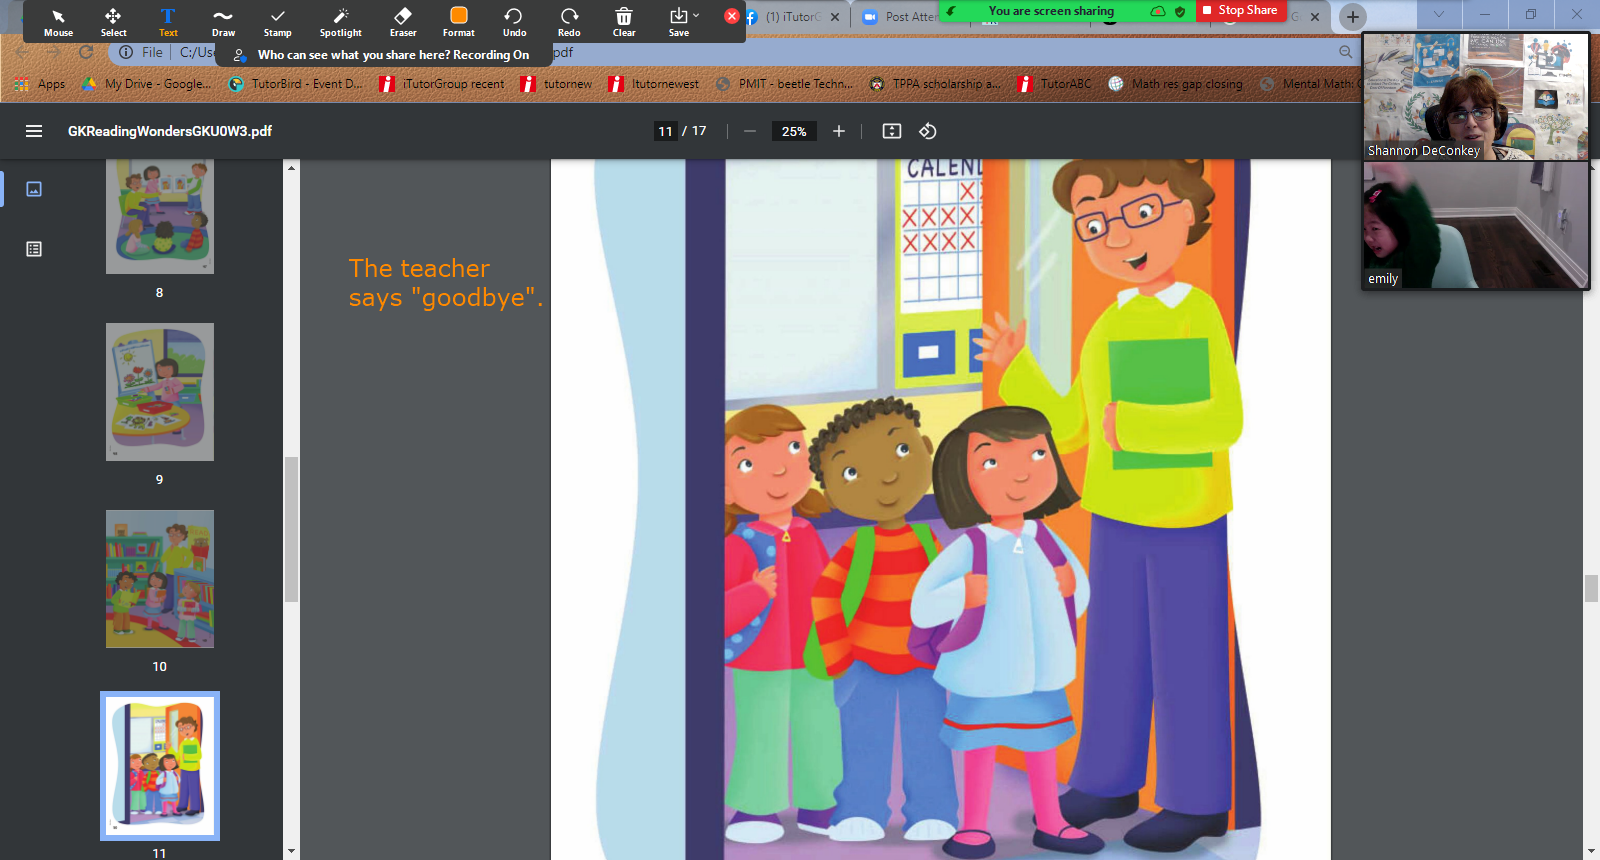Screen dimensions: 1600x860
Task: Click the 25% zoom level field
Action: pos(794,131)
